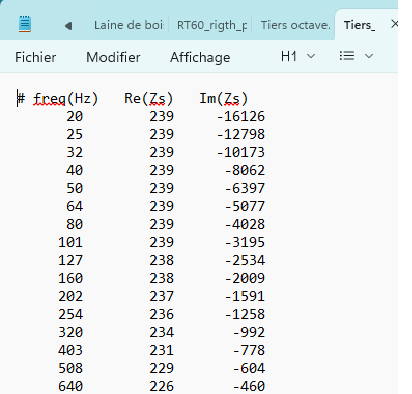Click the frequency value 160
This screenshot has height=394, width=412.
coord(70,278)
